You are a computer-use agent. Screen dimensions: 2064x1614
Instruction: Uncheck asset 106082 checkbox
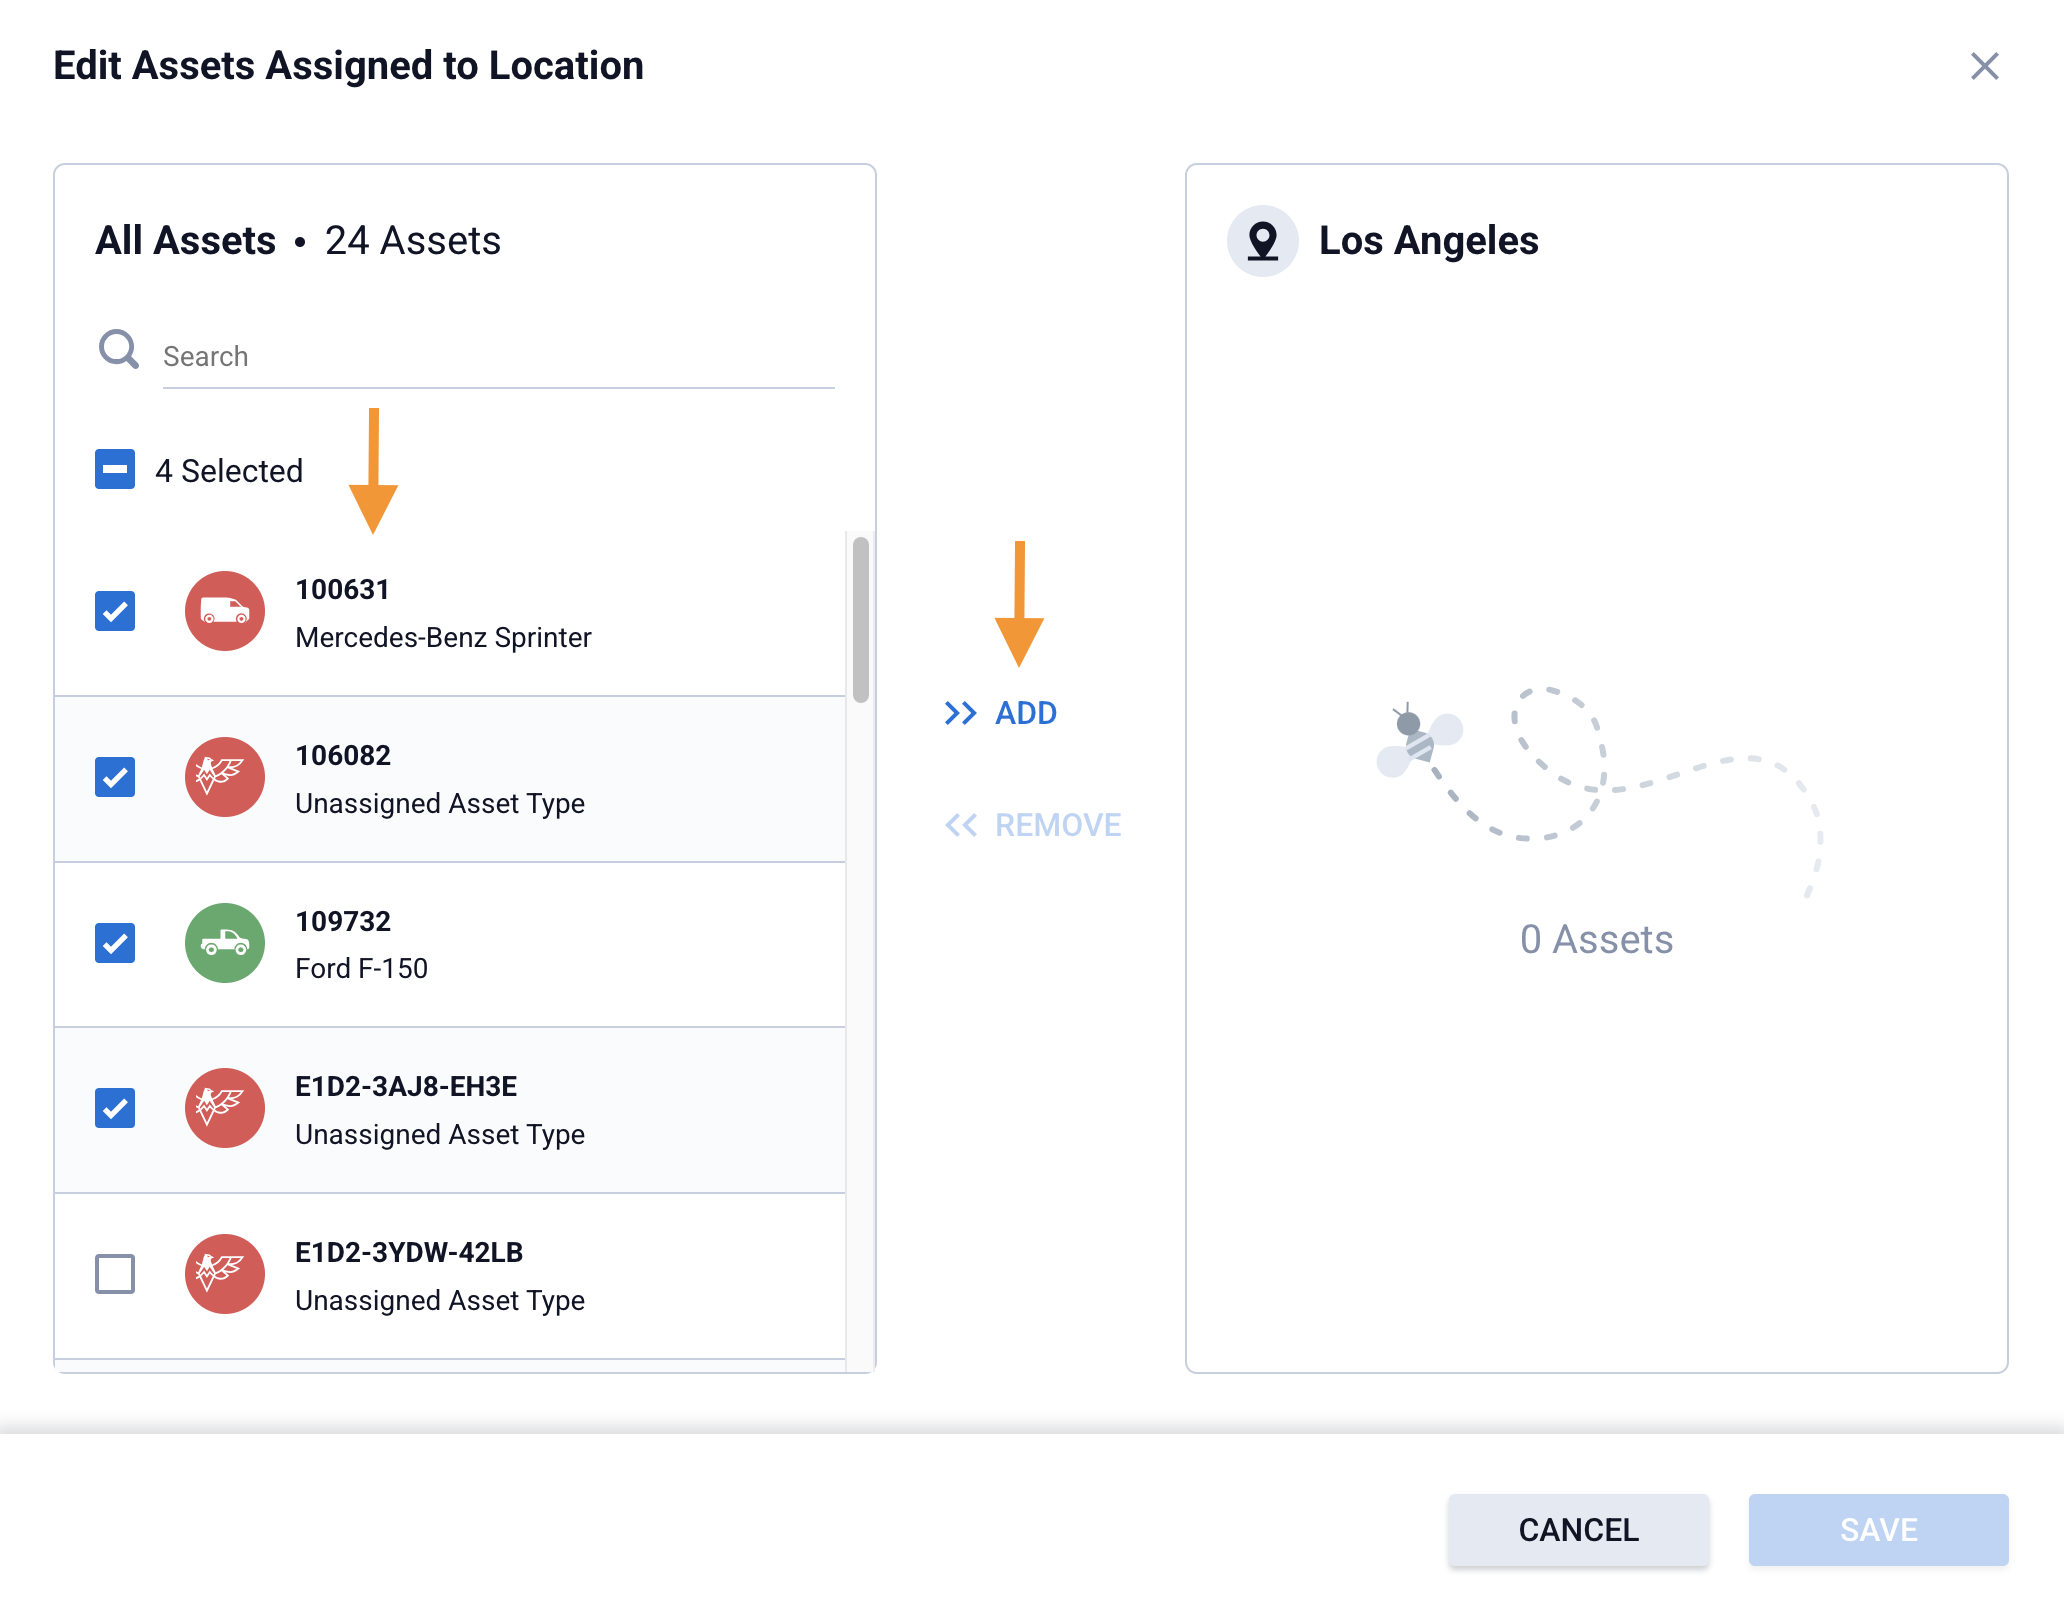tap(115, 777)
